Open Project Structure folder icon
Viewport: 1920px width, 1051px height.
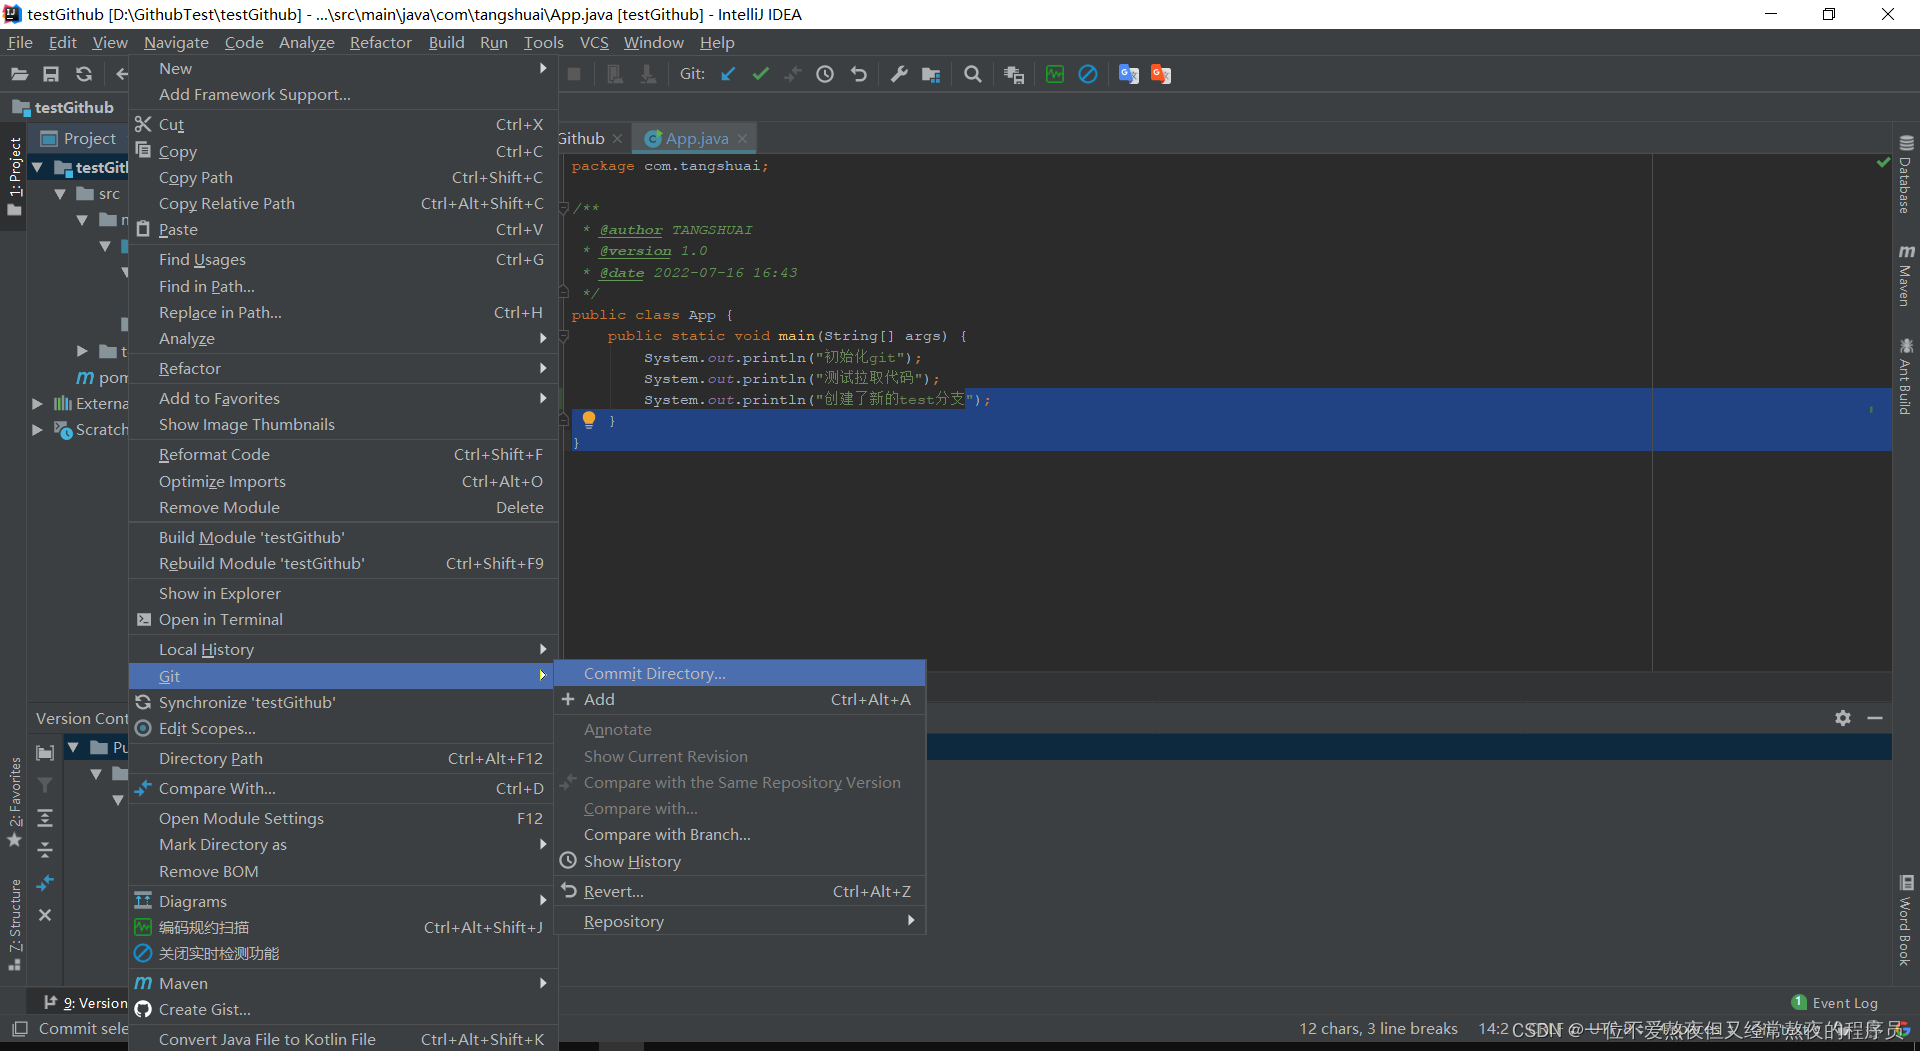tap(931, 74)
